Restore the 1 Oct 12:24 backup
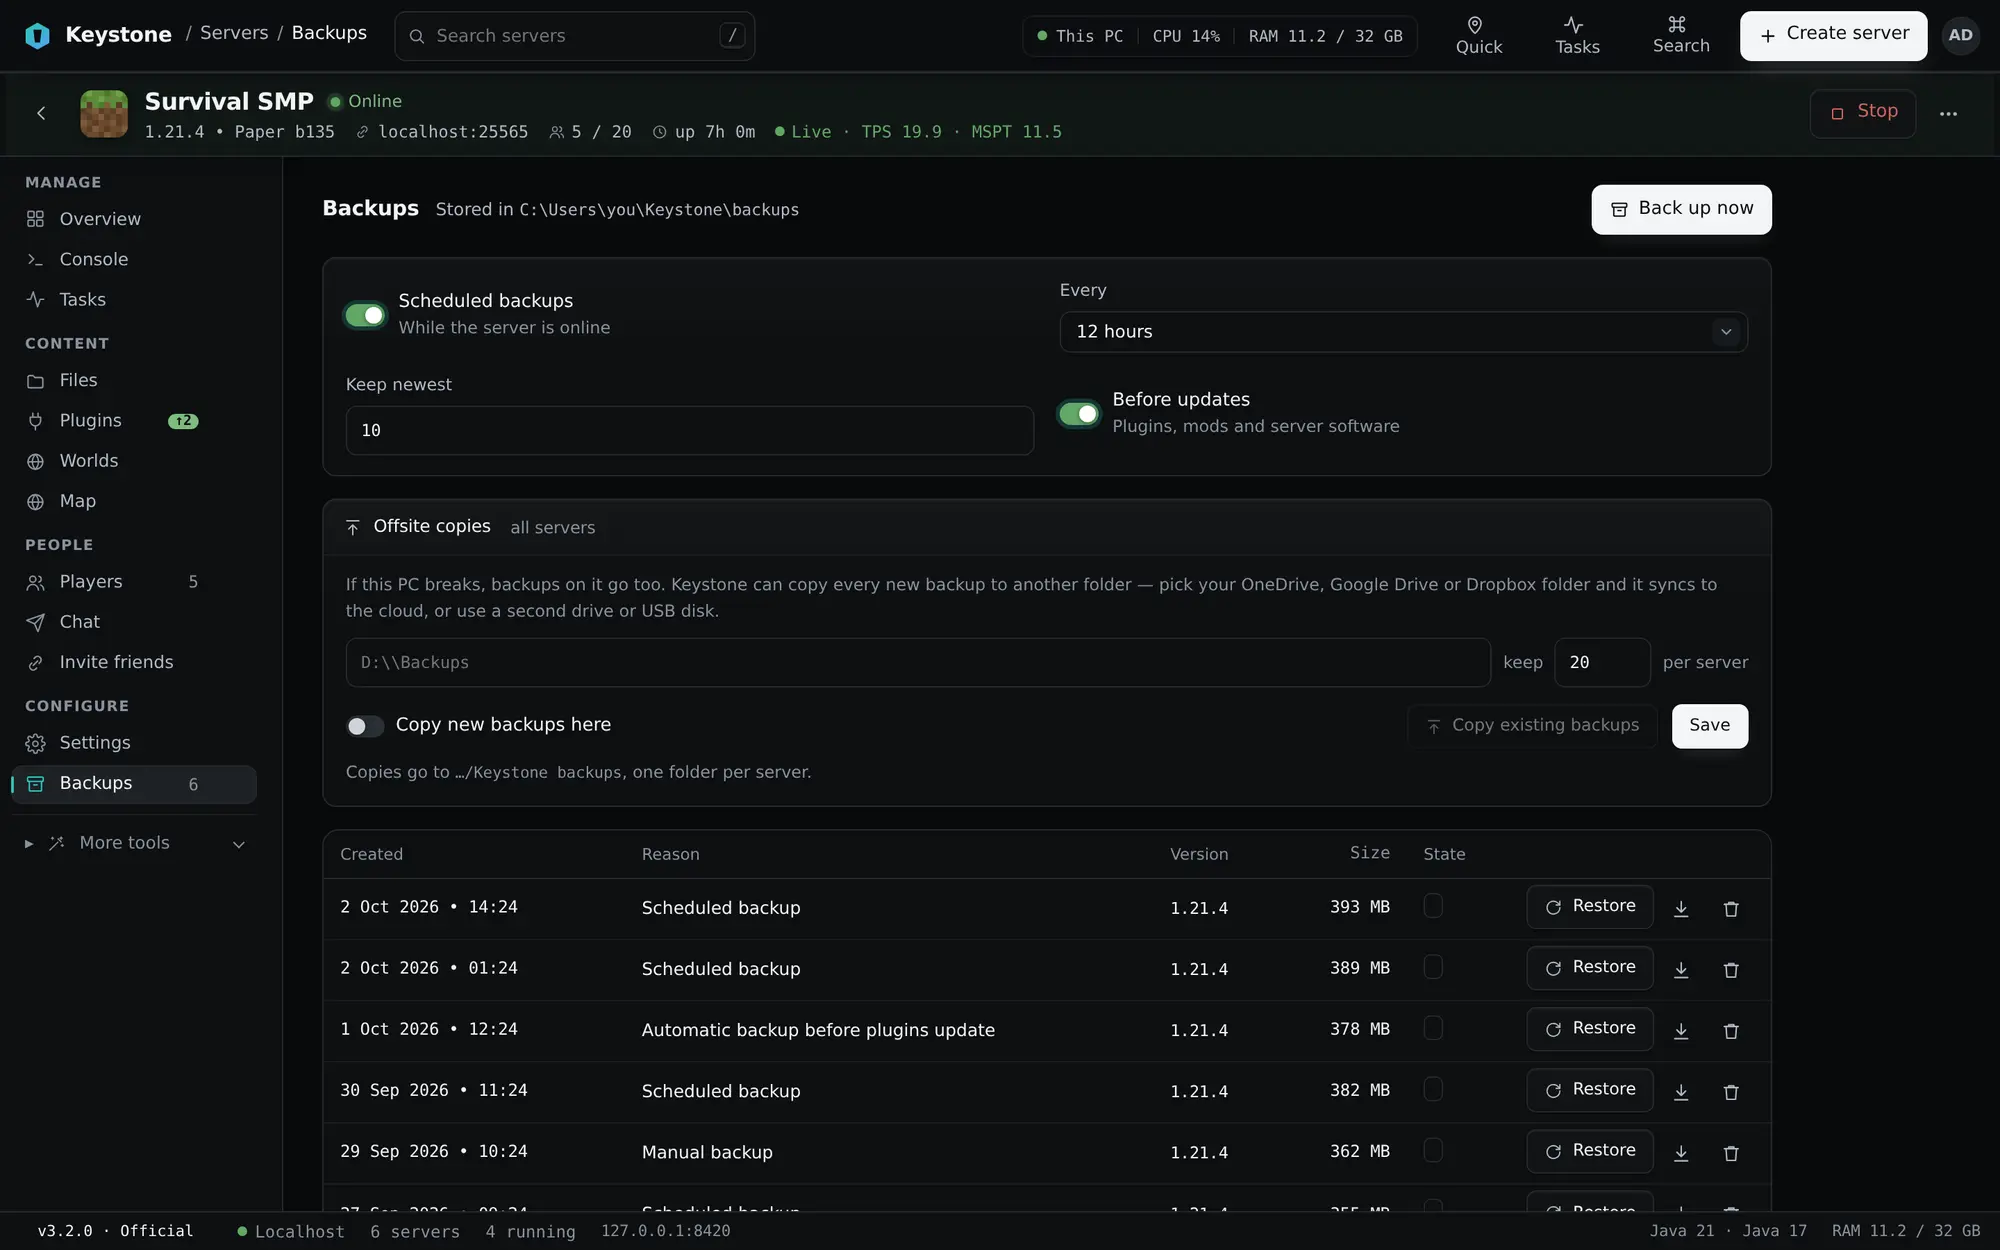Screen dimensions: 2000x1250 (x=1589, y=1029)
